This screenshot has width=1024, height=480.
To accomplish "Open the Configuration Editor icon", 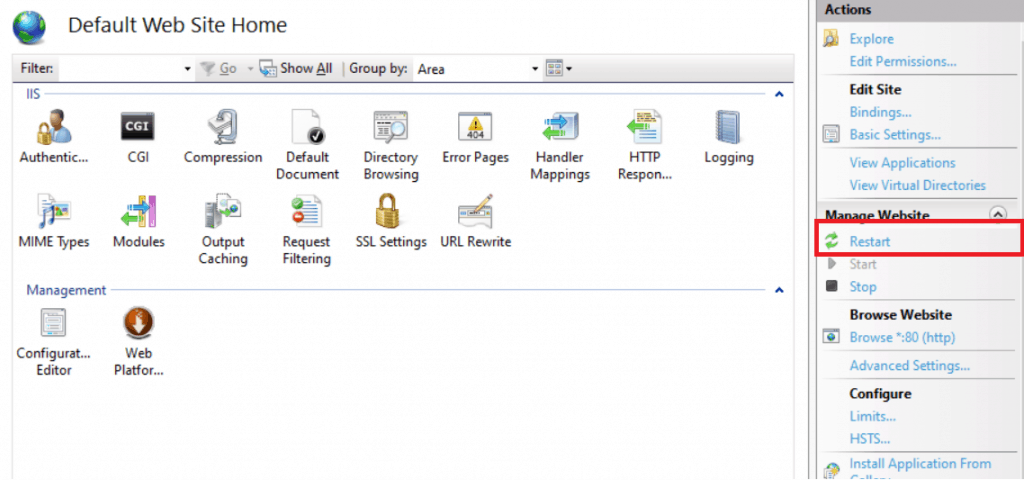I will (x=53, y=327).
